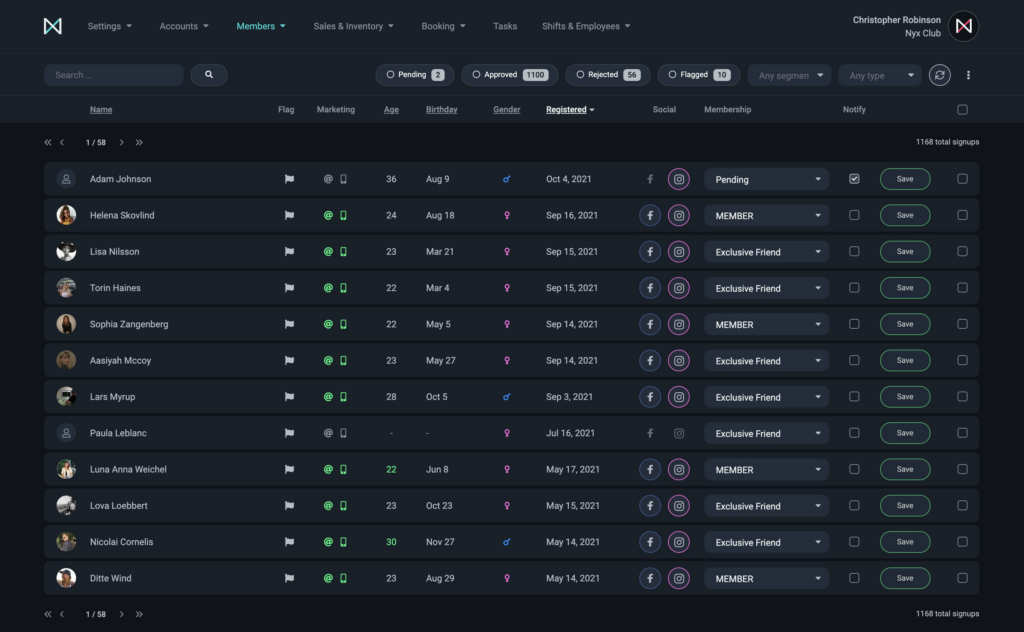Click the Nyx Club logo at top left

click(53, 26)
